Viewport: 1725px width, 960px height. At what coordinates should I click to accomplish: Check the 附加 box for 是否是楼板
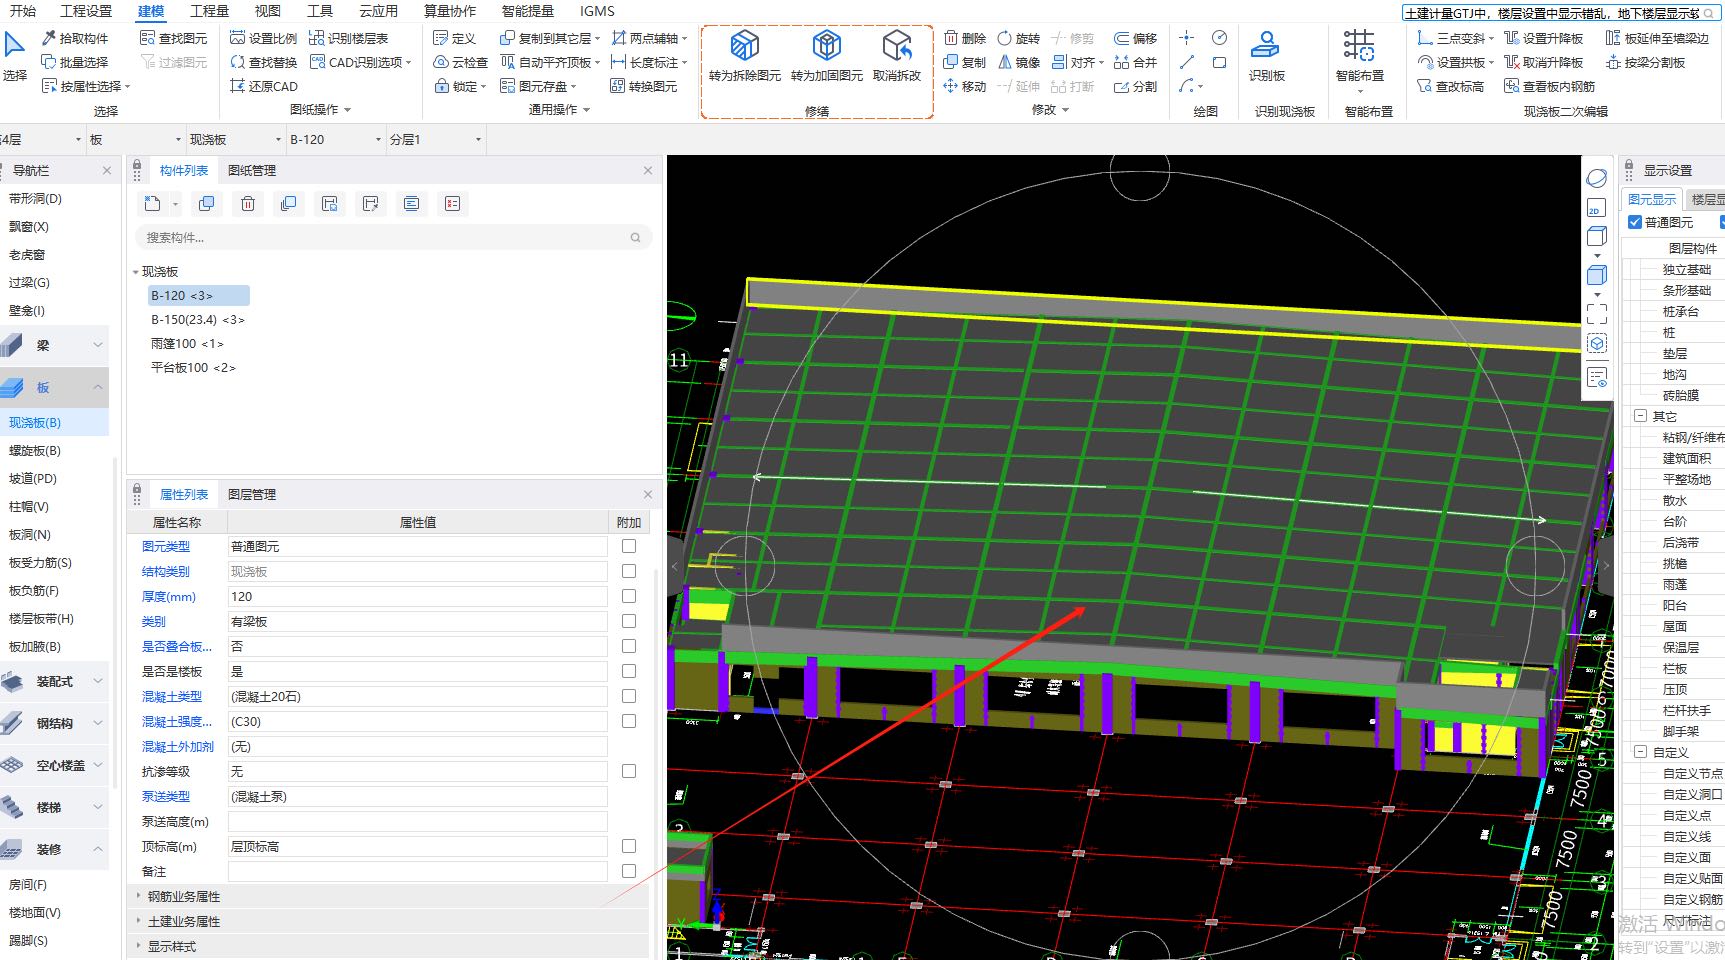coord(629,671)
